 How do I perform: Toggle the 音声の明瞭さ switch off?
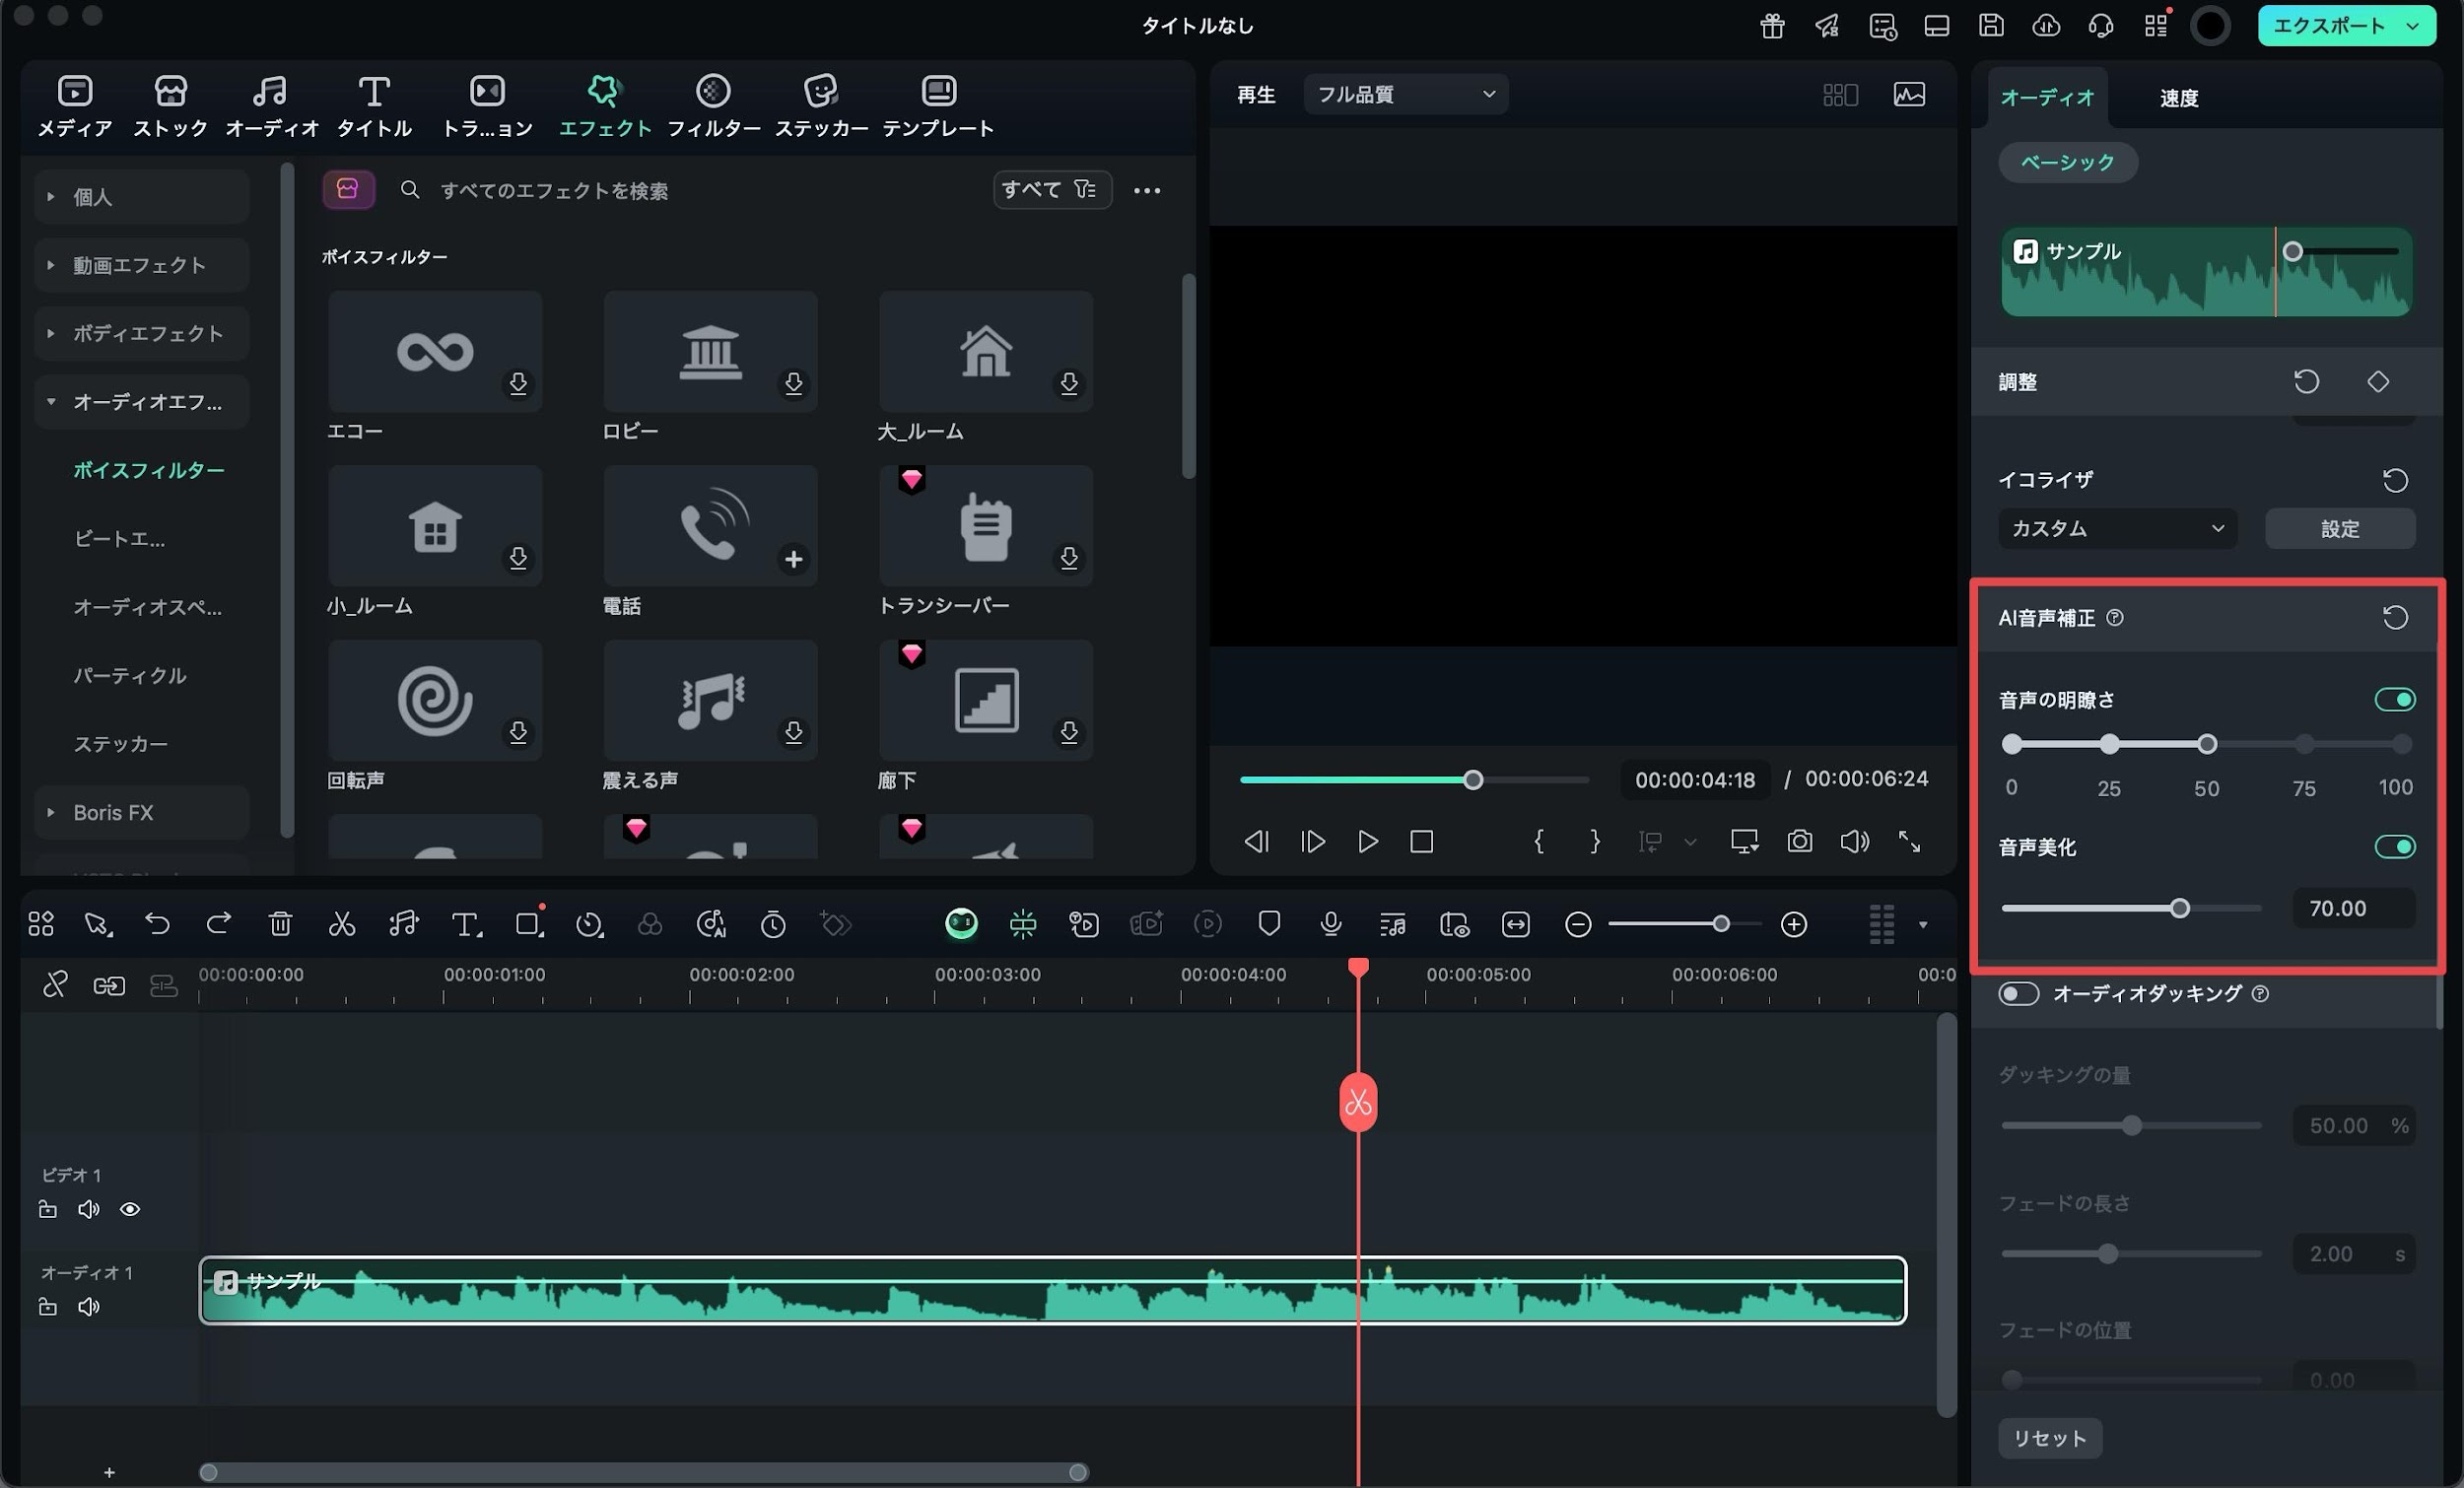click(2394, 699)
